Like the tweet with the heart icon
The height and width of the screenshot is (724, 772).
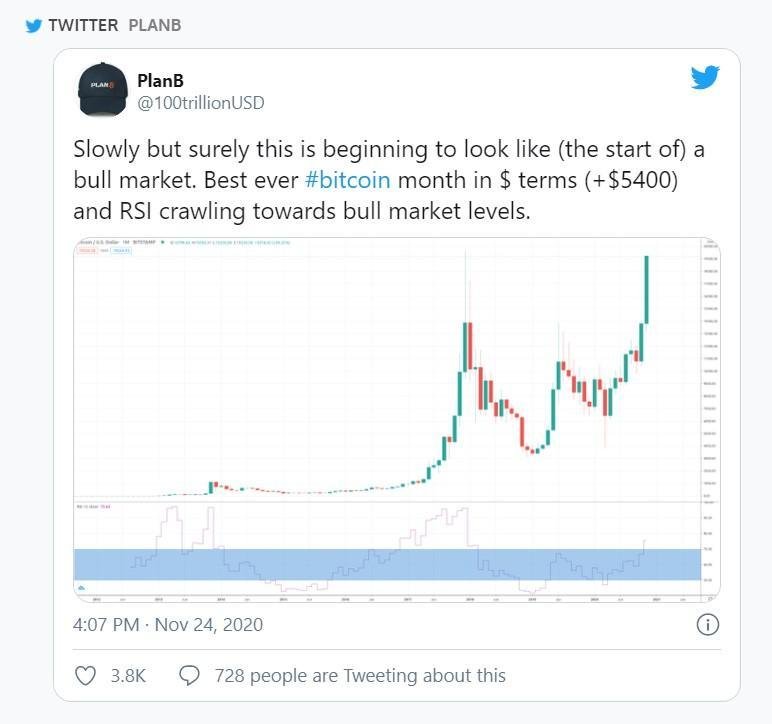[87, 675]
